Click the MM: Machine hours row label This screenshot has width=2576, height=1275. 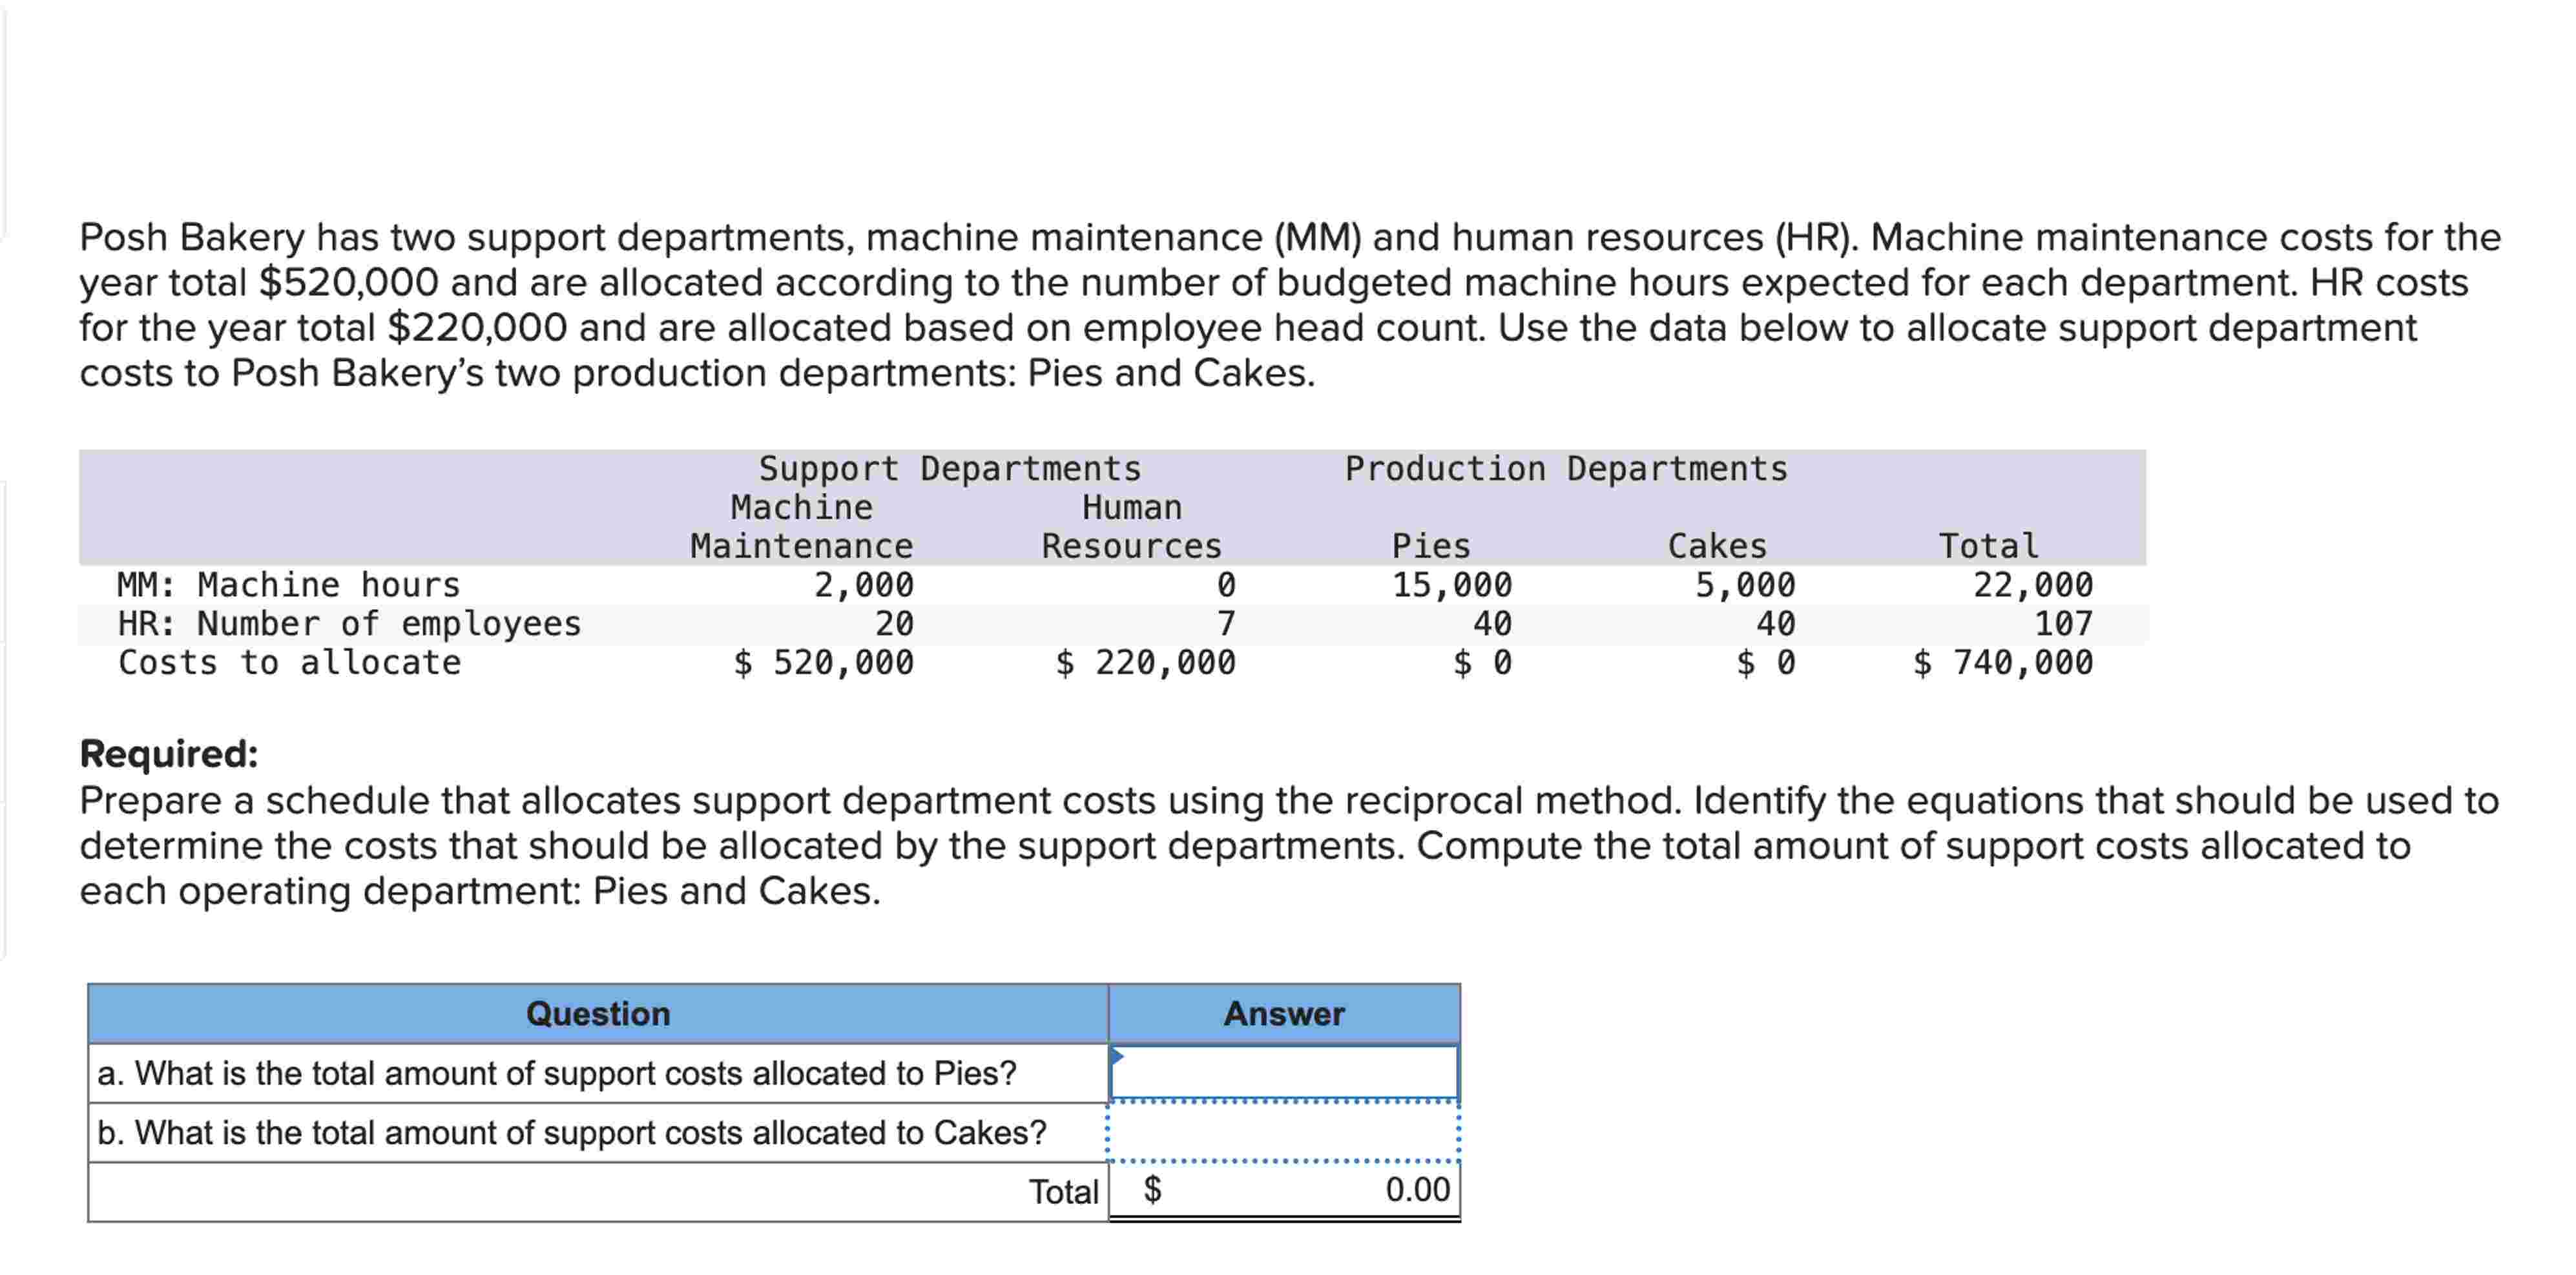[x=289, y=584]
